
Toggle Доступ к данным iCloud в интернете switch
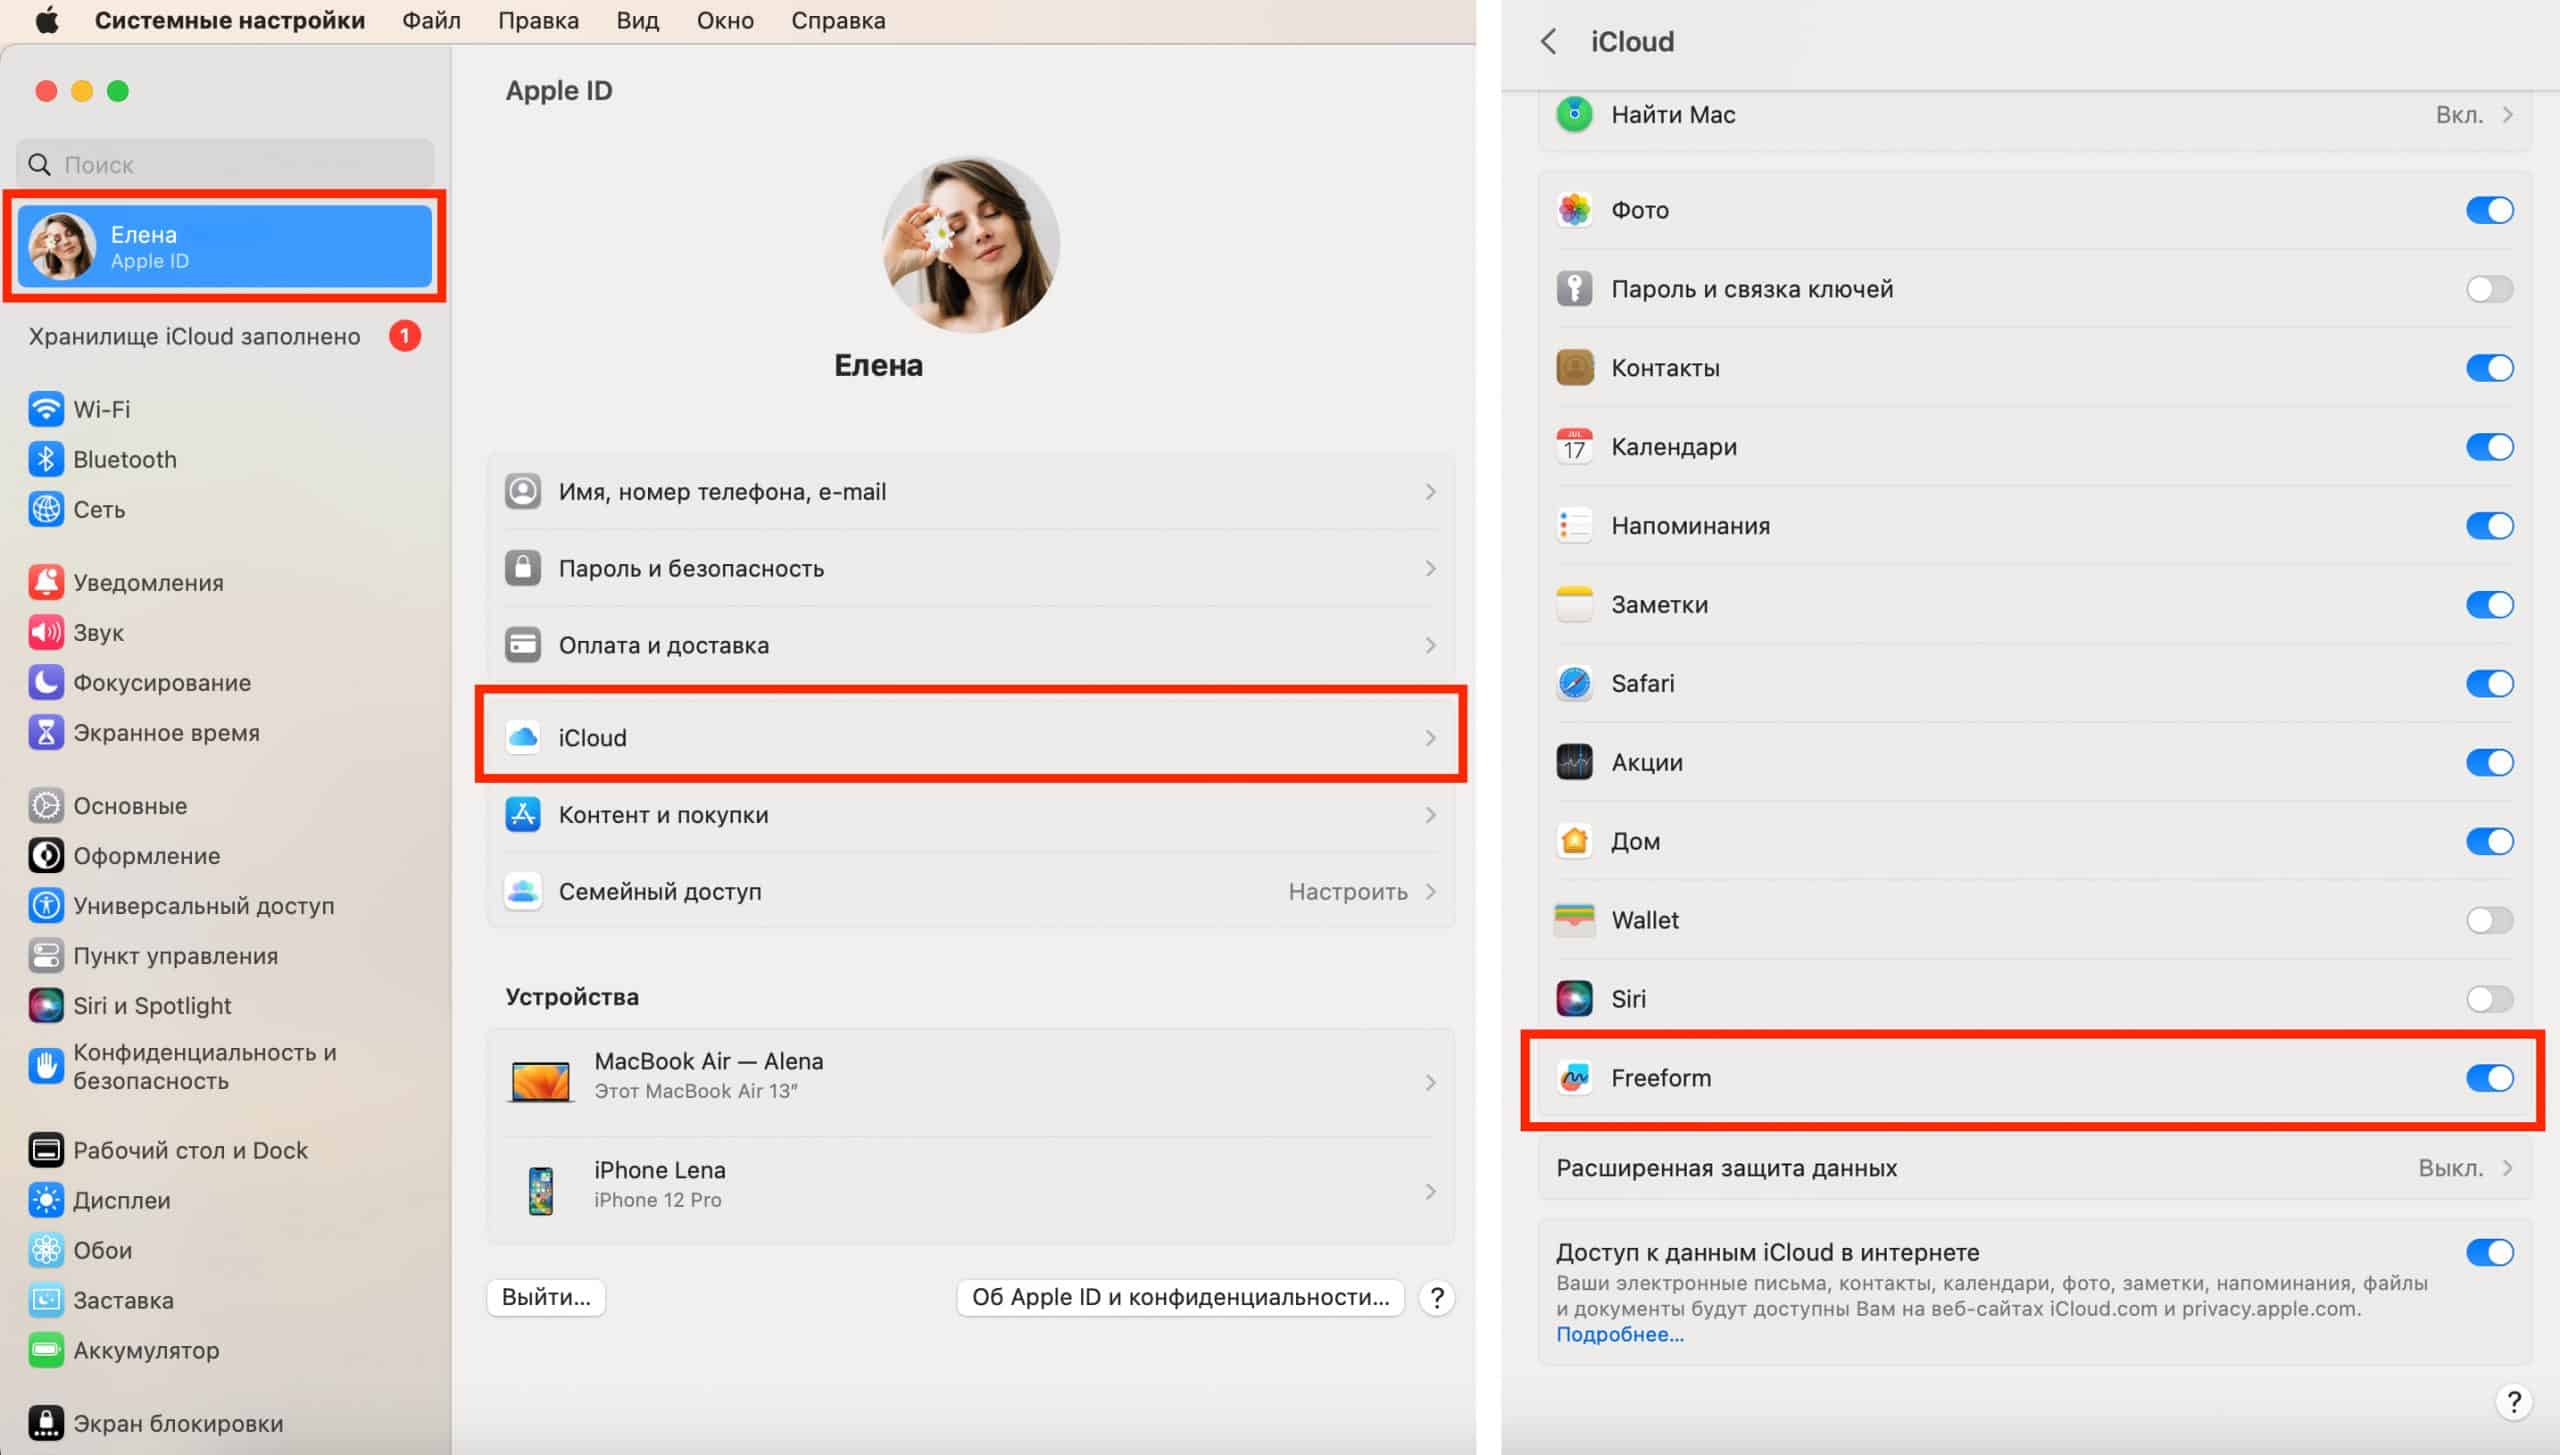pos(2489,1252)
